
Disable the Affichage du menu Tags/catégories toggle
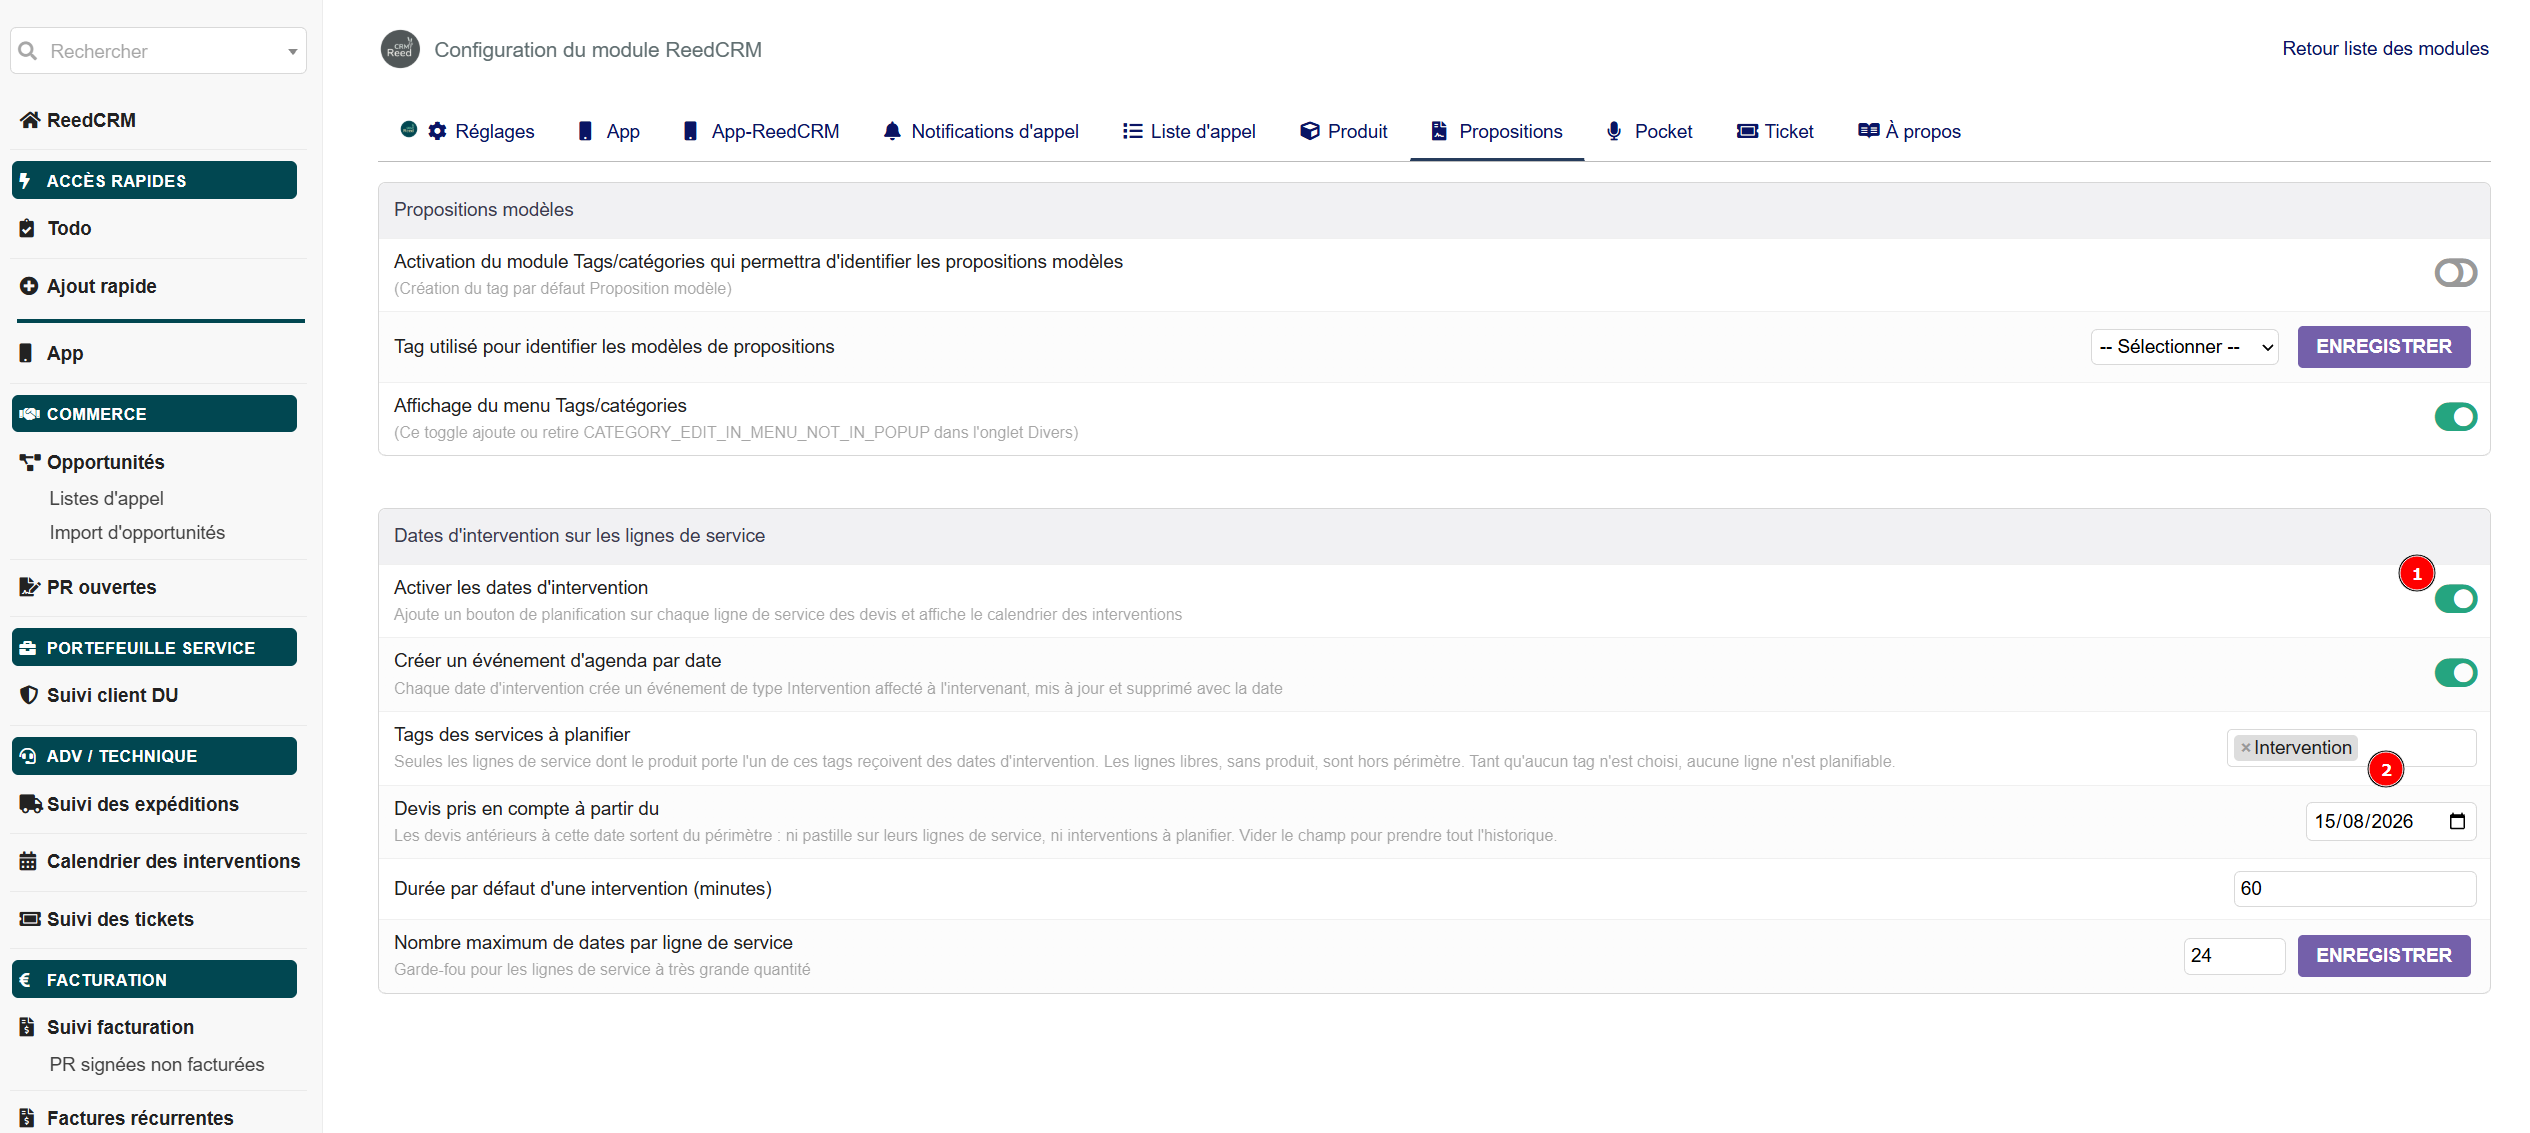coord(2455,417)
